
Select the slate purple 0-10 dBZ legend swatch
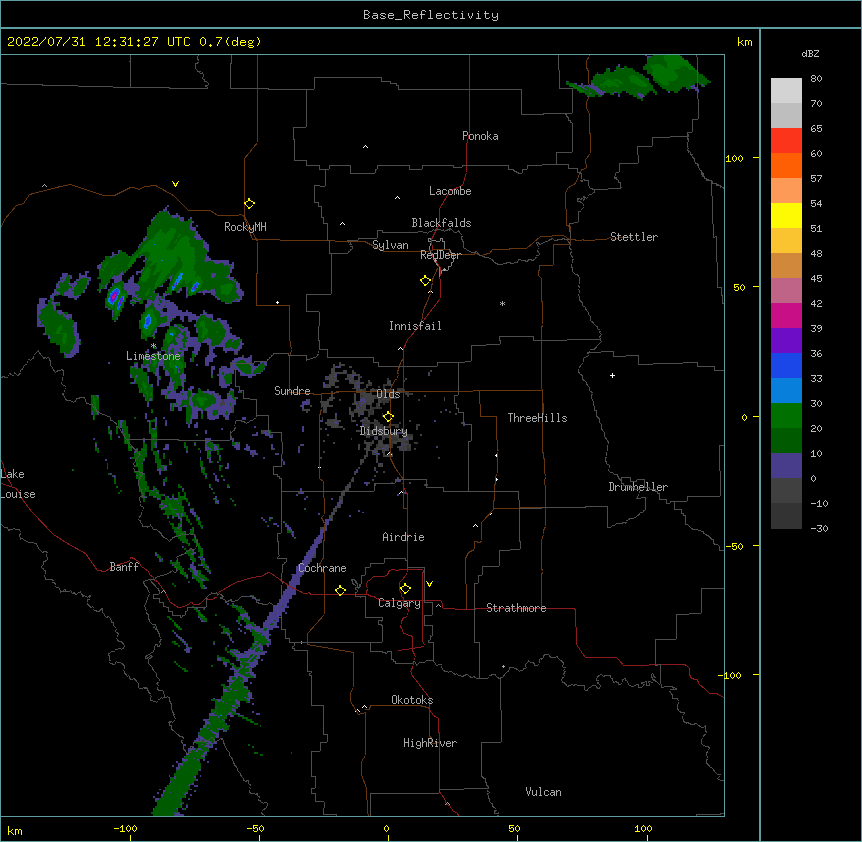(786, 466)
